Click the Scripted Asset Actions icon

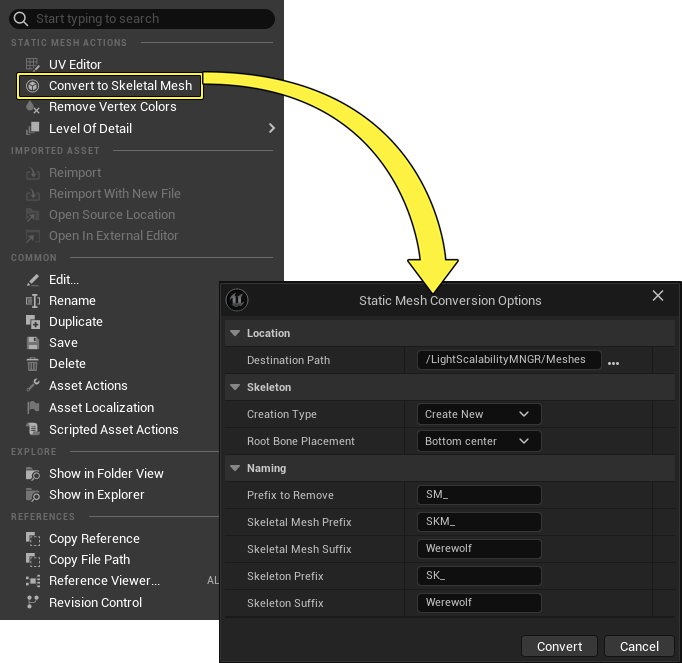[x=33, y=429]
